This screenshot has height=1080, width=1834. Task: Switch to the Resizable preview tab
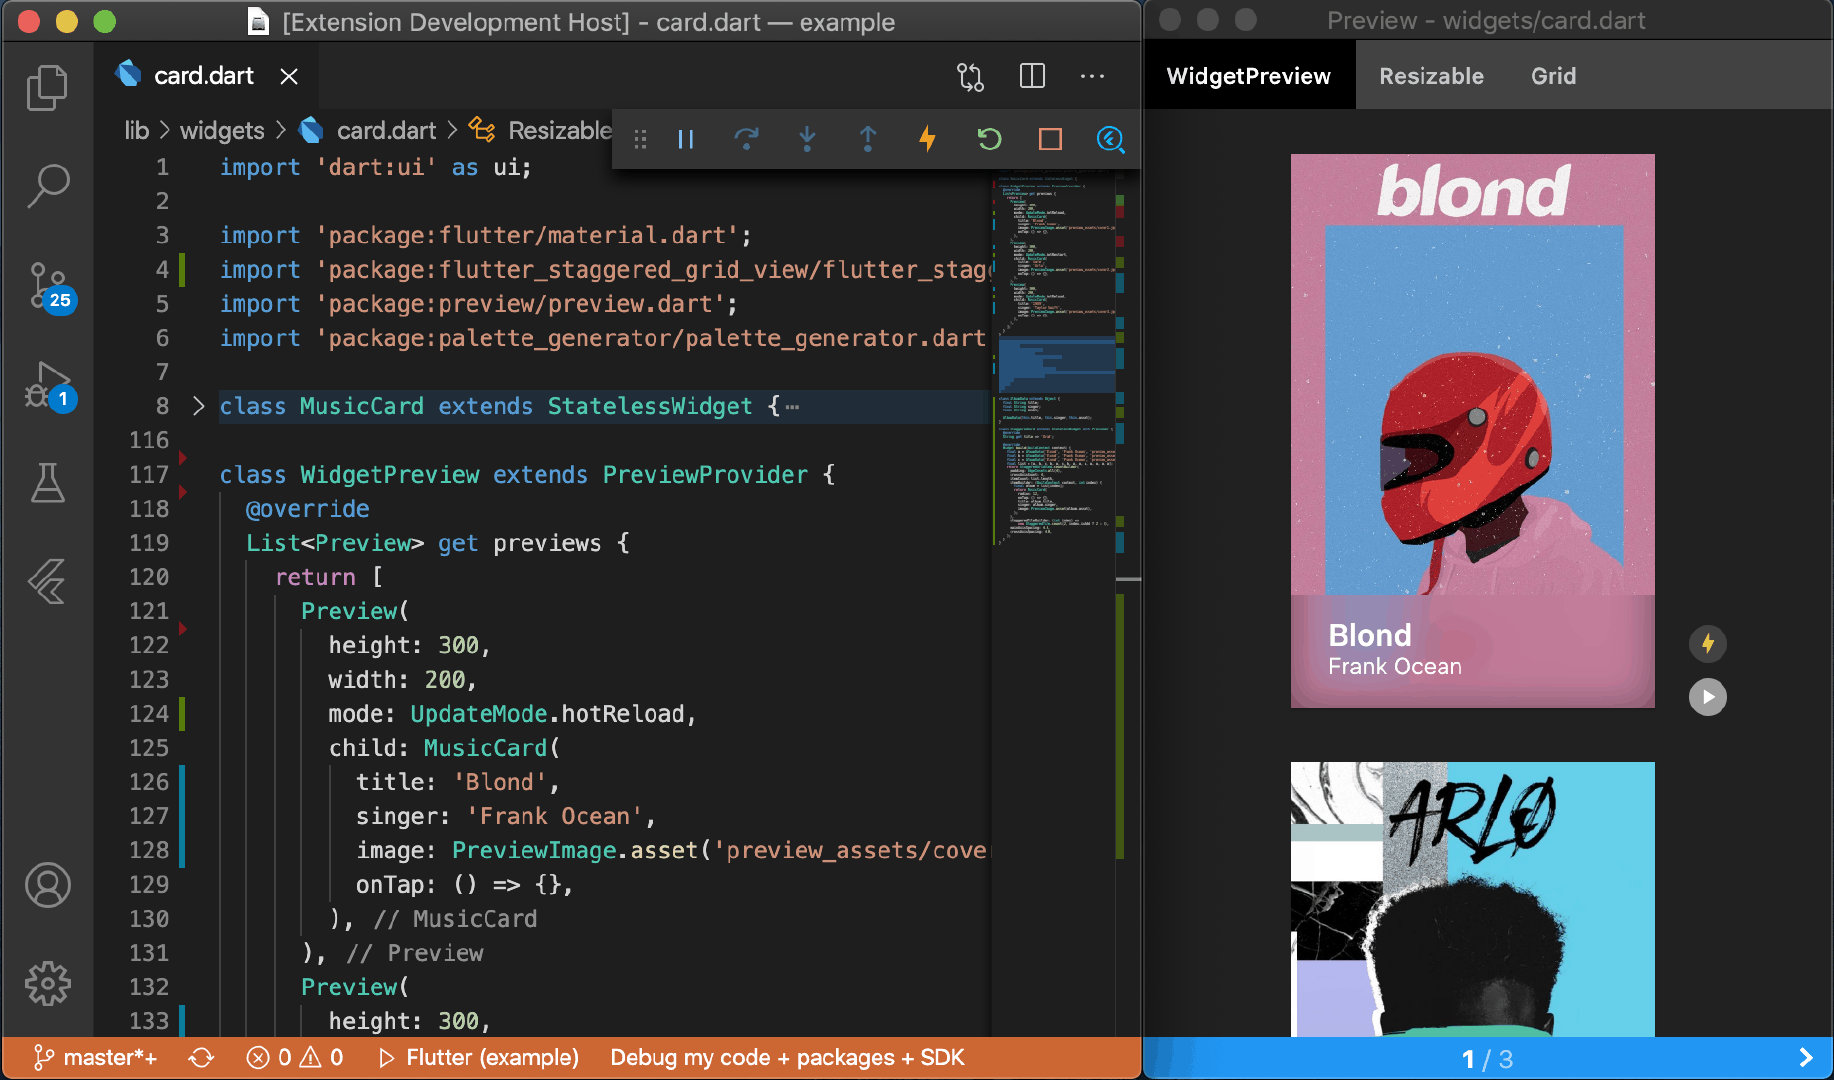(x=1431, y=76)
